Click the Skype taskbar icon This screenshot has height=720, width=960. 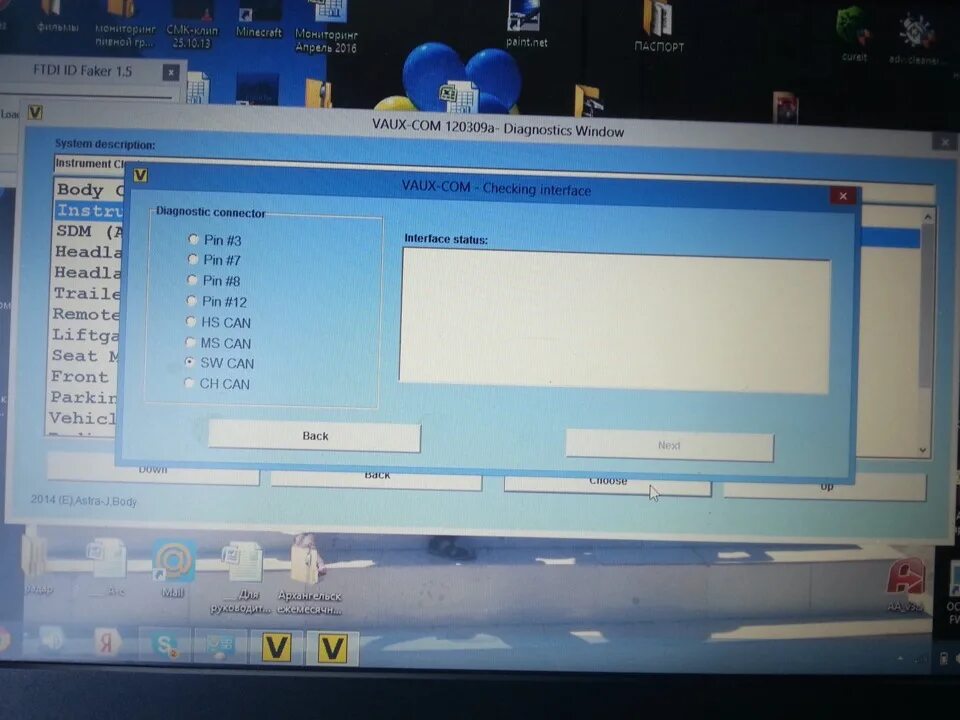point(165,645)
